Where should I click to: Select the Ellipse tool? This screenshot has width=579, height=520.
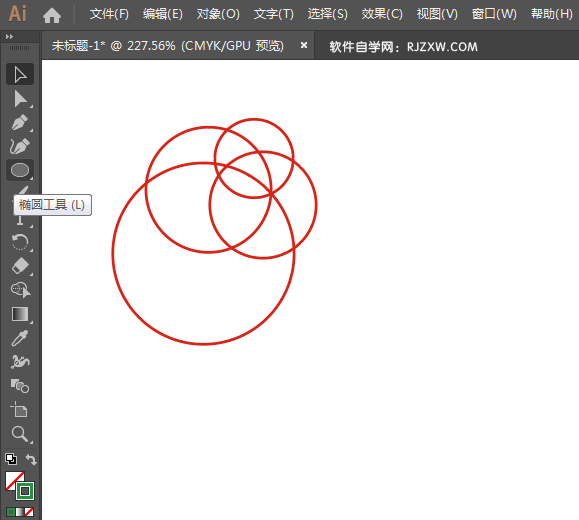(20, 170)
